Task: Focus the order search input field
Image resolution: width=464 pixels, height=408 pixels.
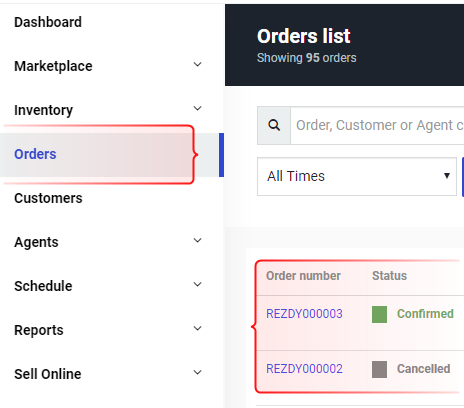Action: [x=377, y=125]
